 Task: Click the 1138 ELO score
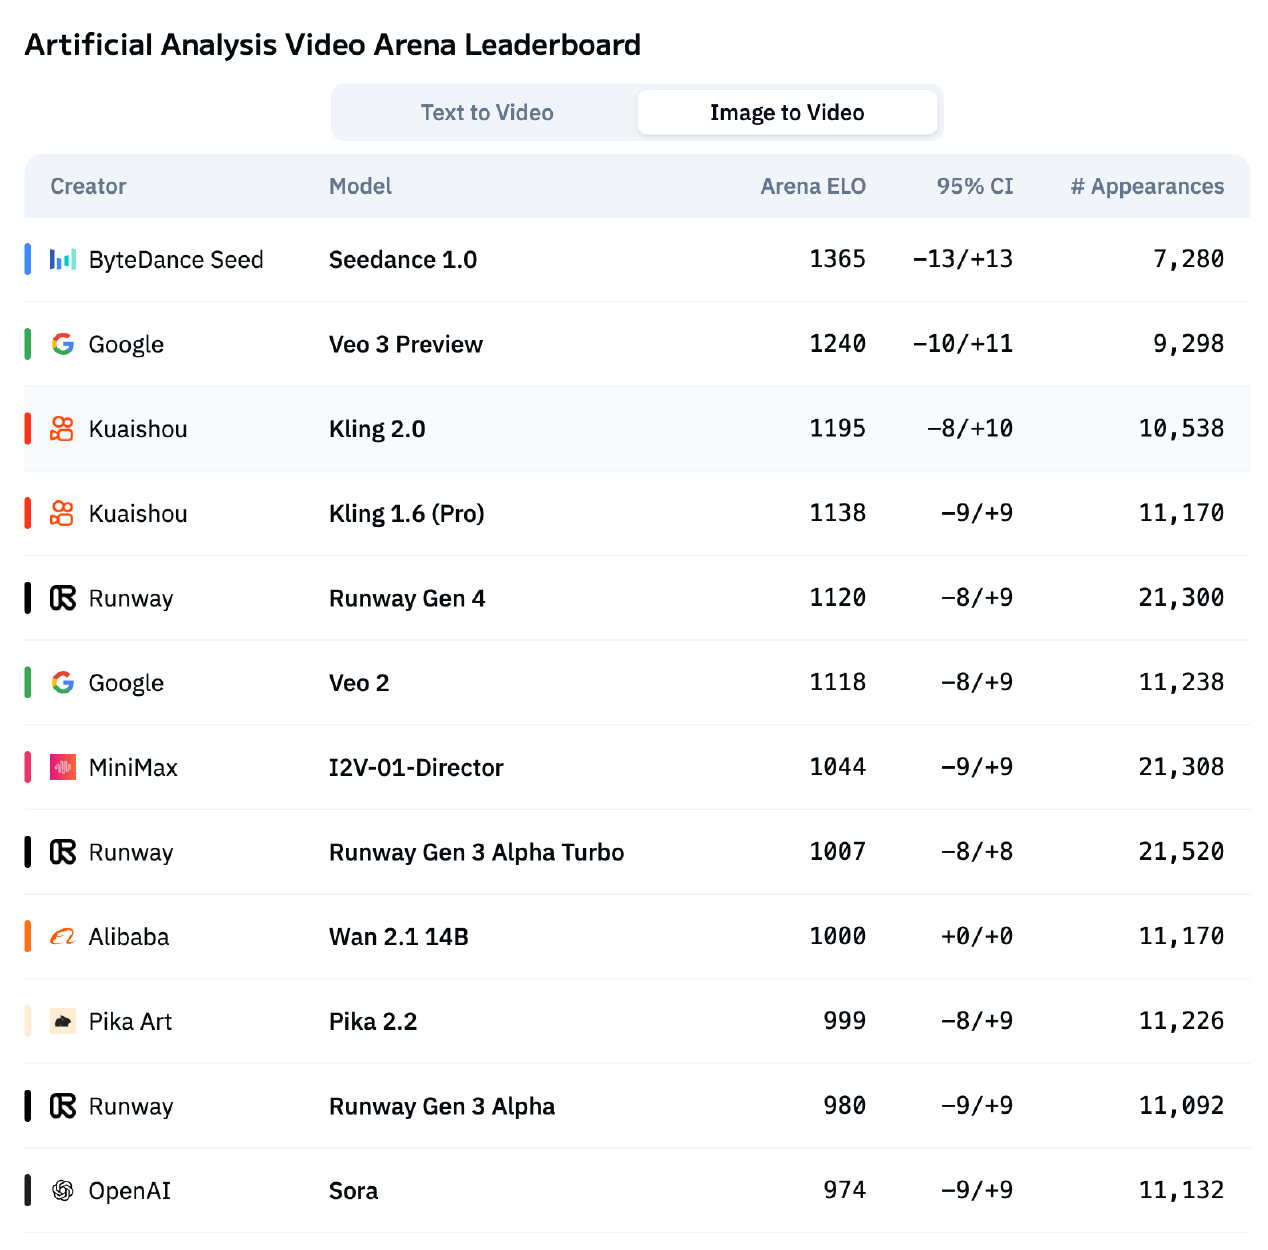(x=838, y=513)
